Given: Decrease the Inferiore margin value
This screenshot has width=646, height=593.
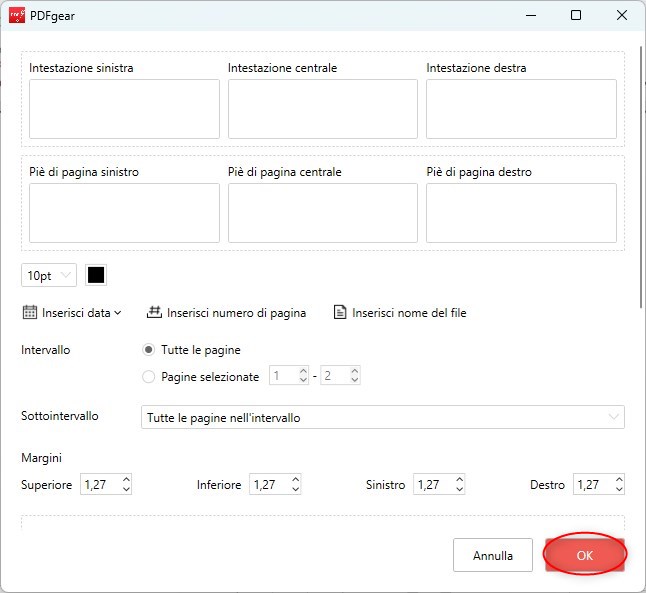Looking at the screenshot, I should pyautogui.click(x=295, y=489).
